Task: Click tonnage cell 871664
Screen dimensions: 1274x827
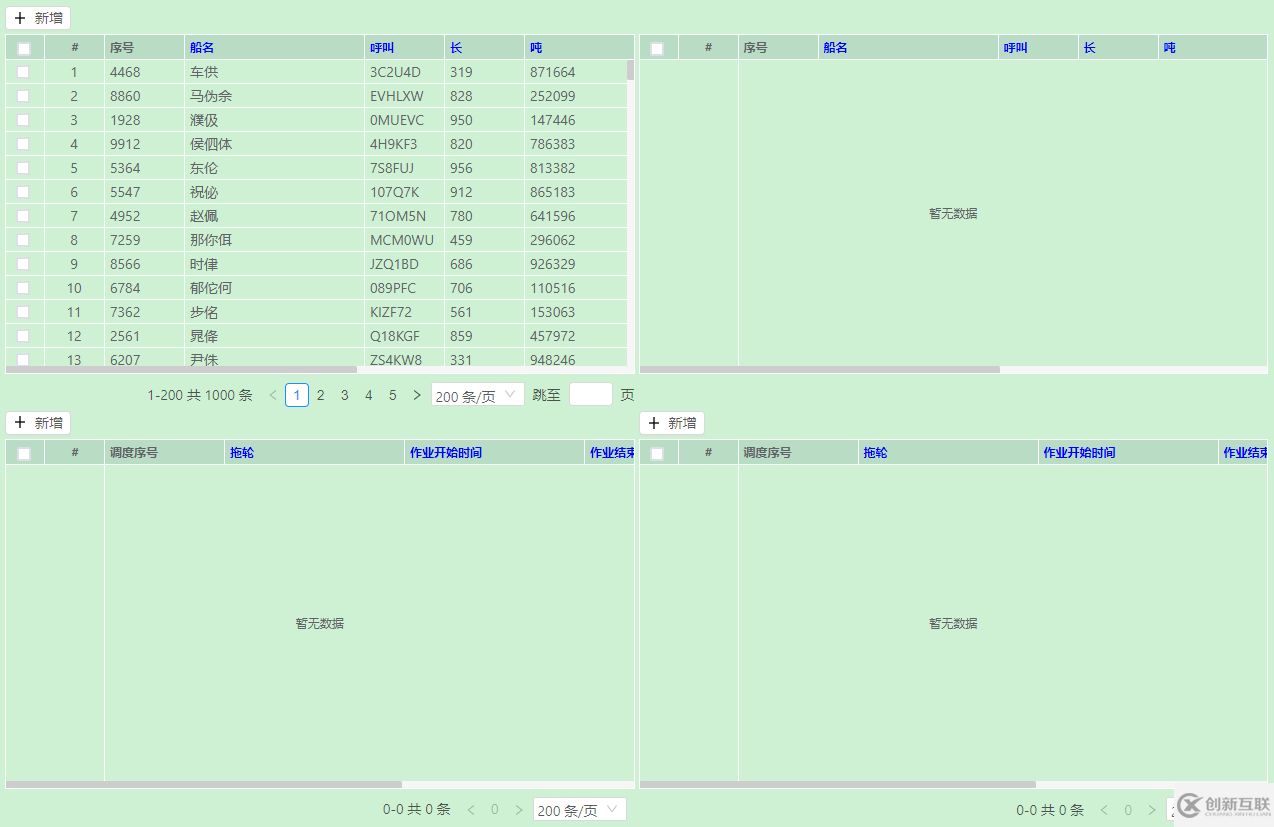Action: click(x=553, y=72)
